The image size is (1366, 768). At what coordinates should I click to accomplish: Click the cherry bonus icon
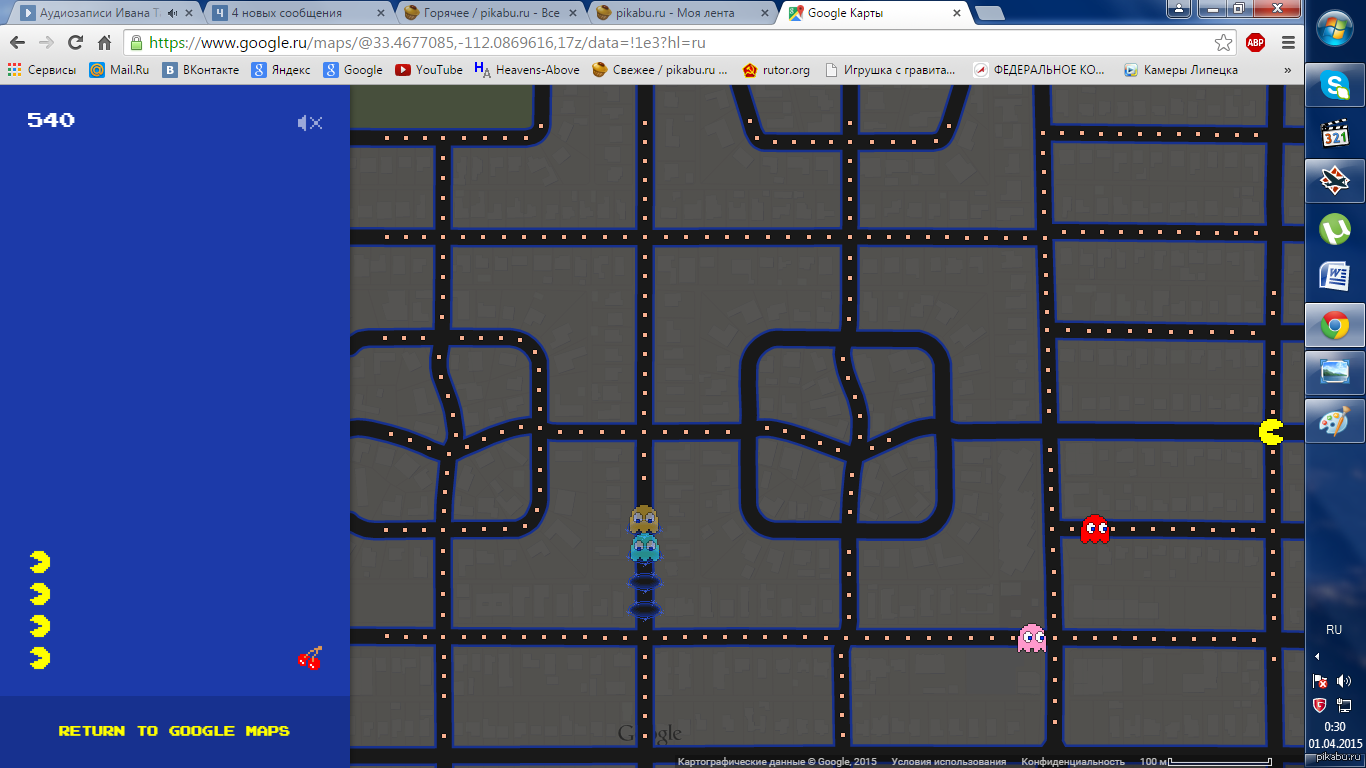[310, 658]
